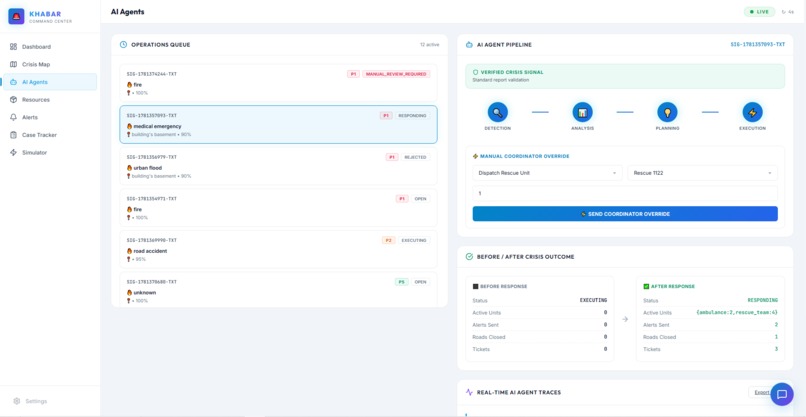Click the RESPONDING status badge in the queue
Image resolution: width=806 pixels, height=417 pixels.
click(x=413, y=116)
